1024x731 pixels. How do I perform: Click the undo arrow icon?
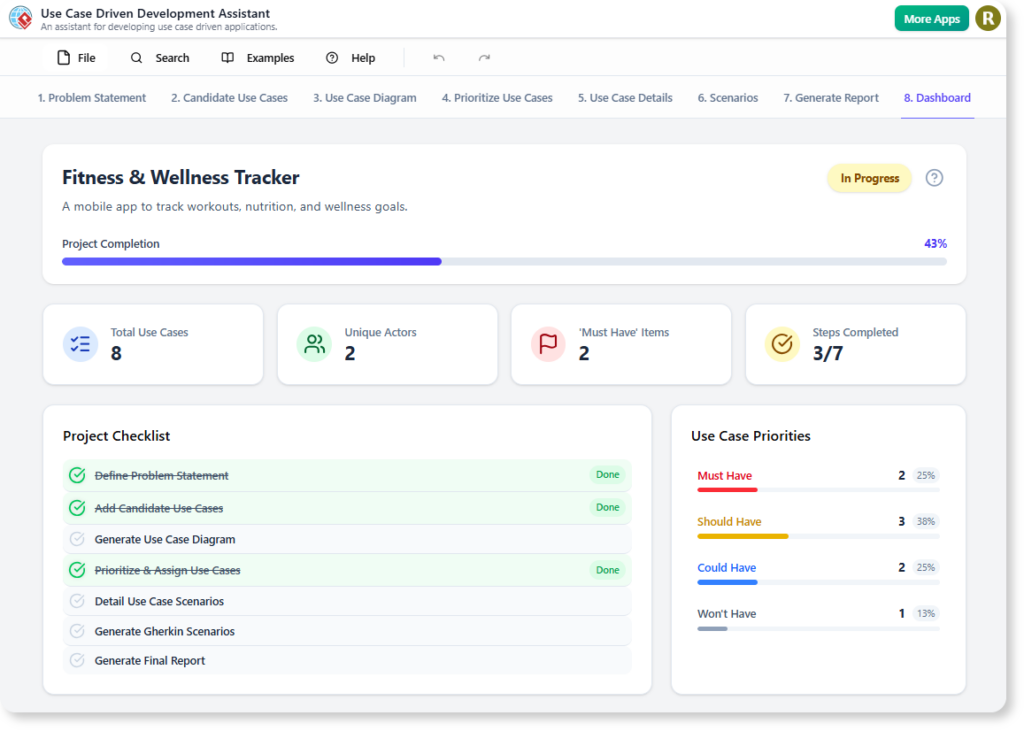438,58
